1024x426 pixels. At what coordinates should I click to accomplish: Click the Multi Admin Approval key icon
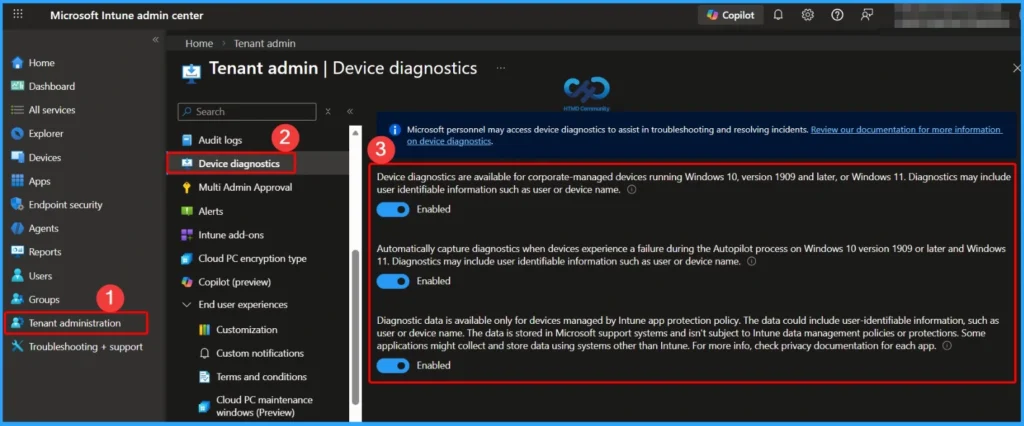[187, 188]
